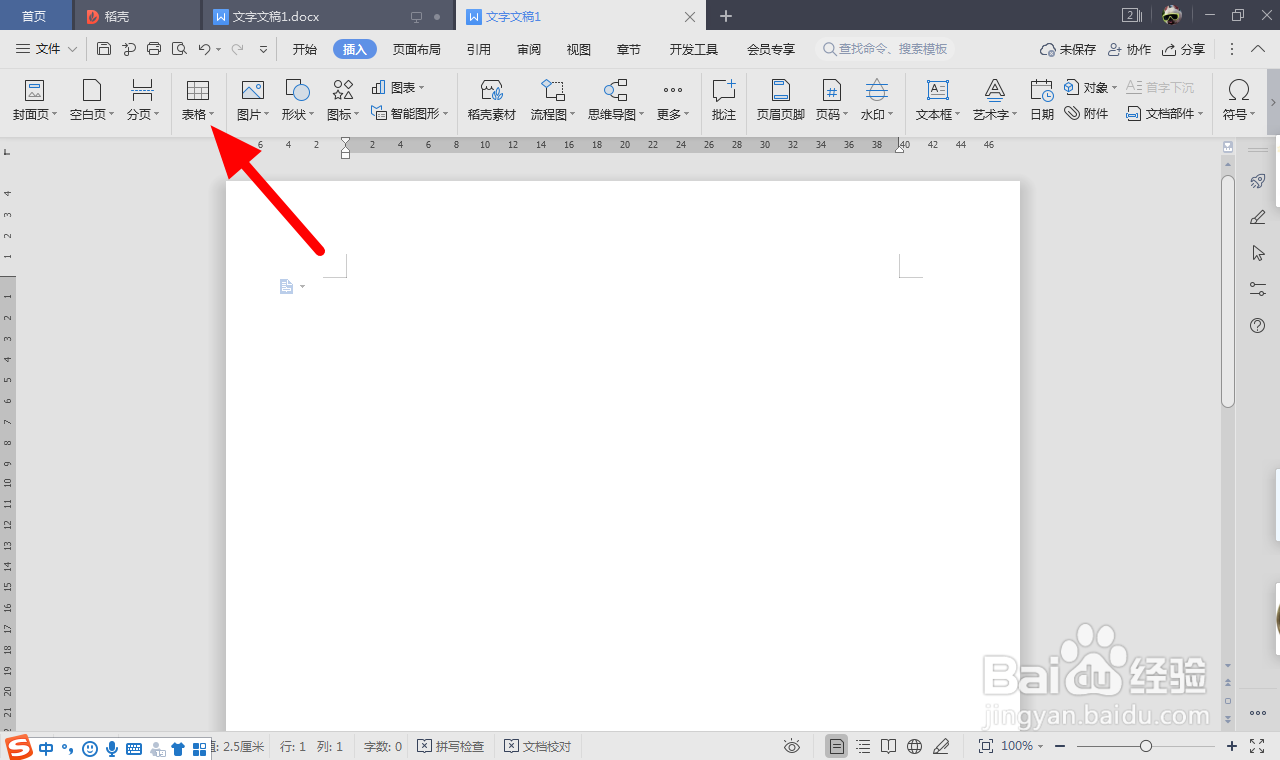The image size is (1280, 760).
Task: Insert the 日期 date
Action: pos(1042,101)
